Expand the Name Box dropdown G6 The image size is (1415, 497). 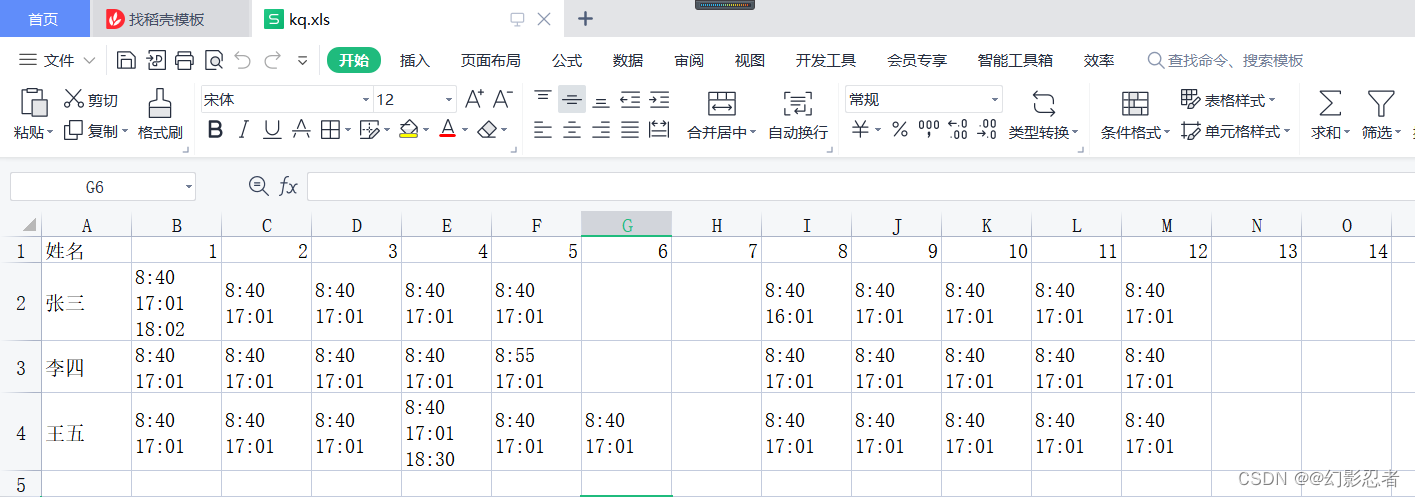coord(188,187)
